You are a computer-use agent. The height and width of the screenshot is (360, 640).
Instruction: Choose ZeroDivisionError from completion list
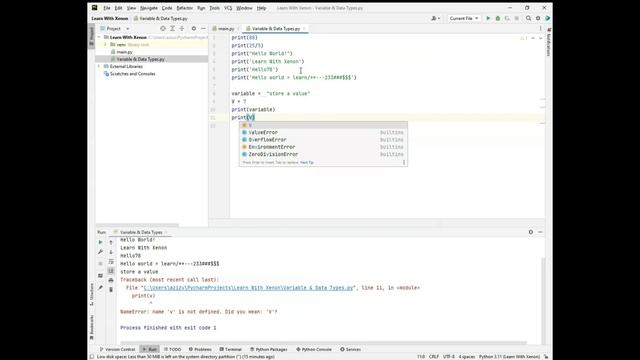pos(323,154)
